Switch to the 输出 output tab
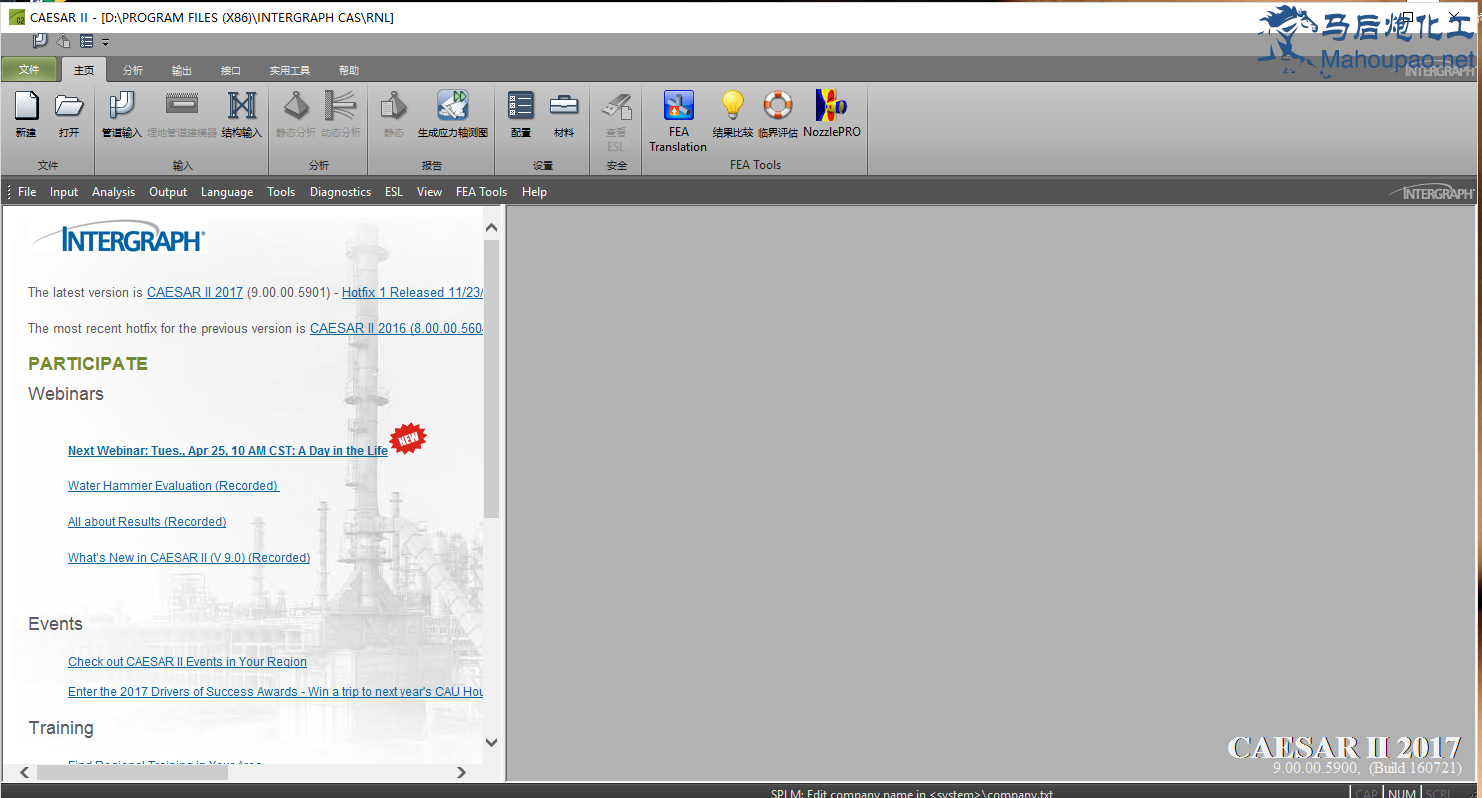This screenshot has height=798, width=1482. pos(182,70)
